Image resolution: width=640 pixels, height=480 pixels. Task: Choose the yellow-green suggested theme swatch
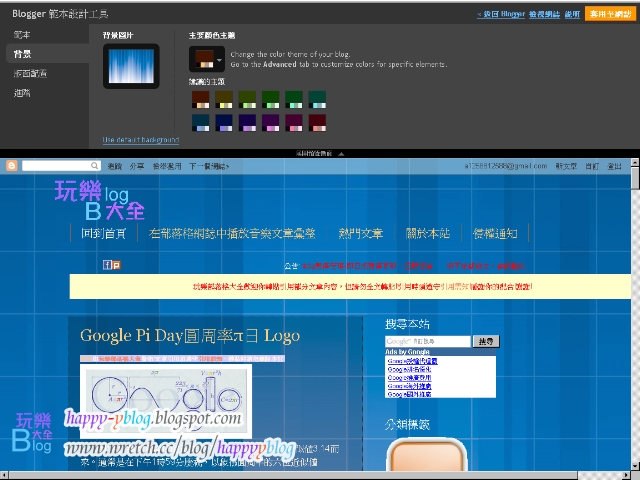[247, 100]
